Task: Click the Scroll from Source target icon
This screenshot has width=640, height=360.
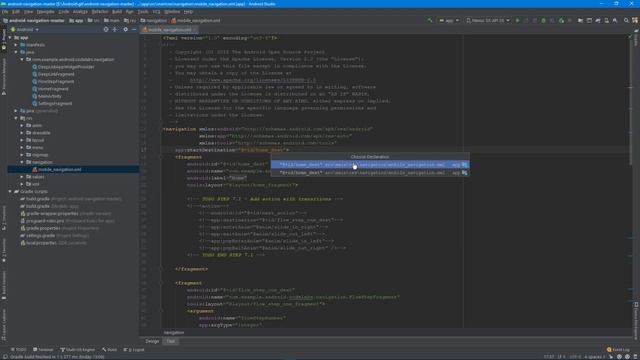Action: click(x=106, y=29)
